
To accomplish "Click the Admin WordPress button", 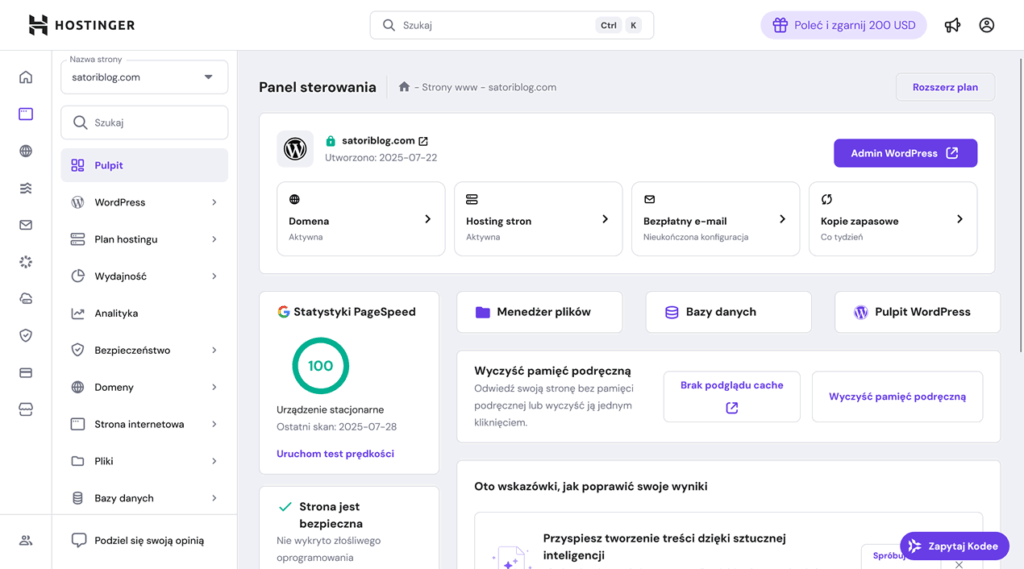I will click(x=905, y=153).
